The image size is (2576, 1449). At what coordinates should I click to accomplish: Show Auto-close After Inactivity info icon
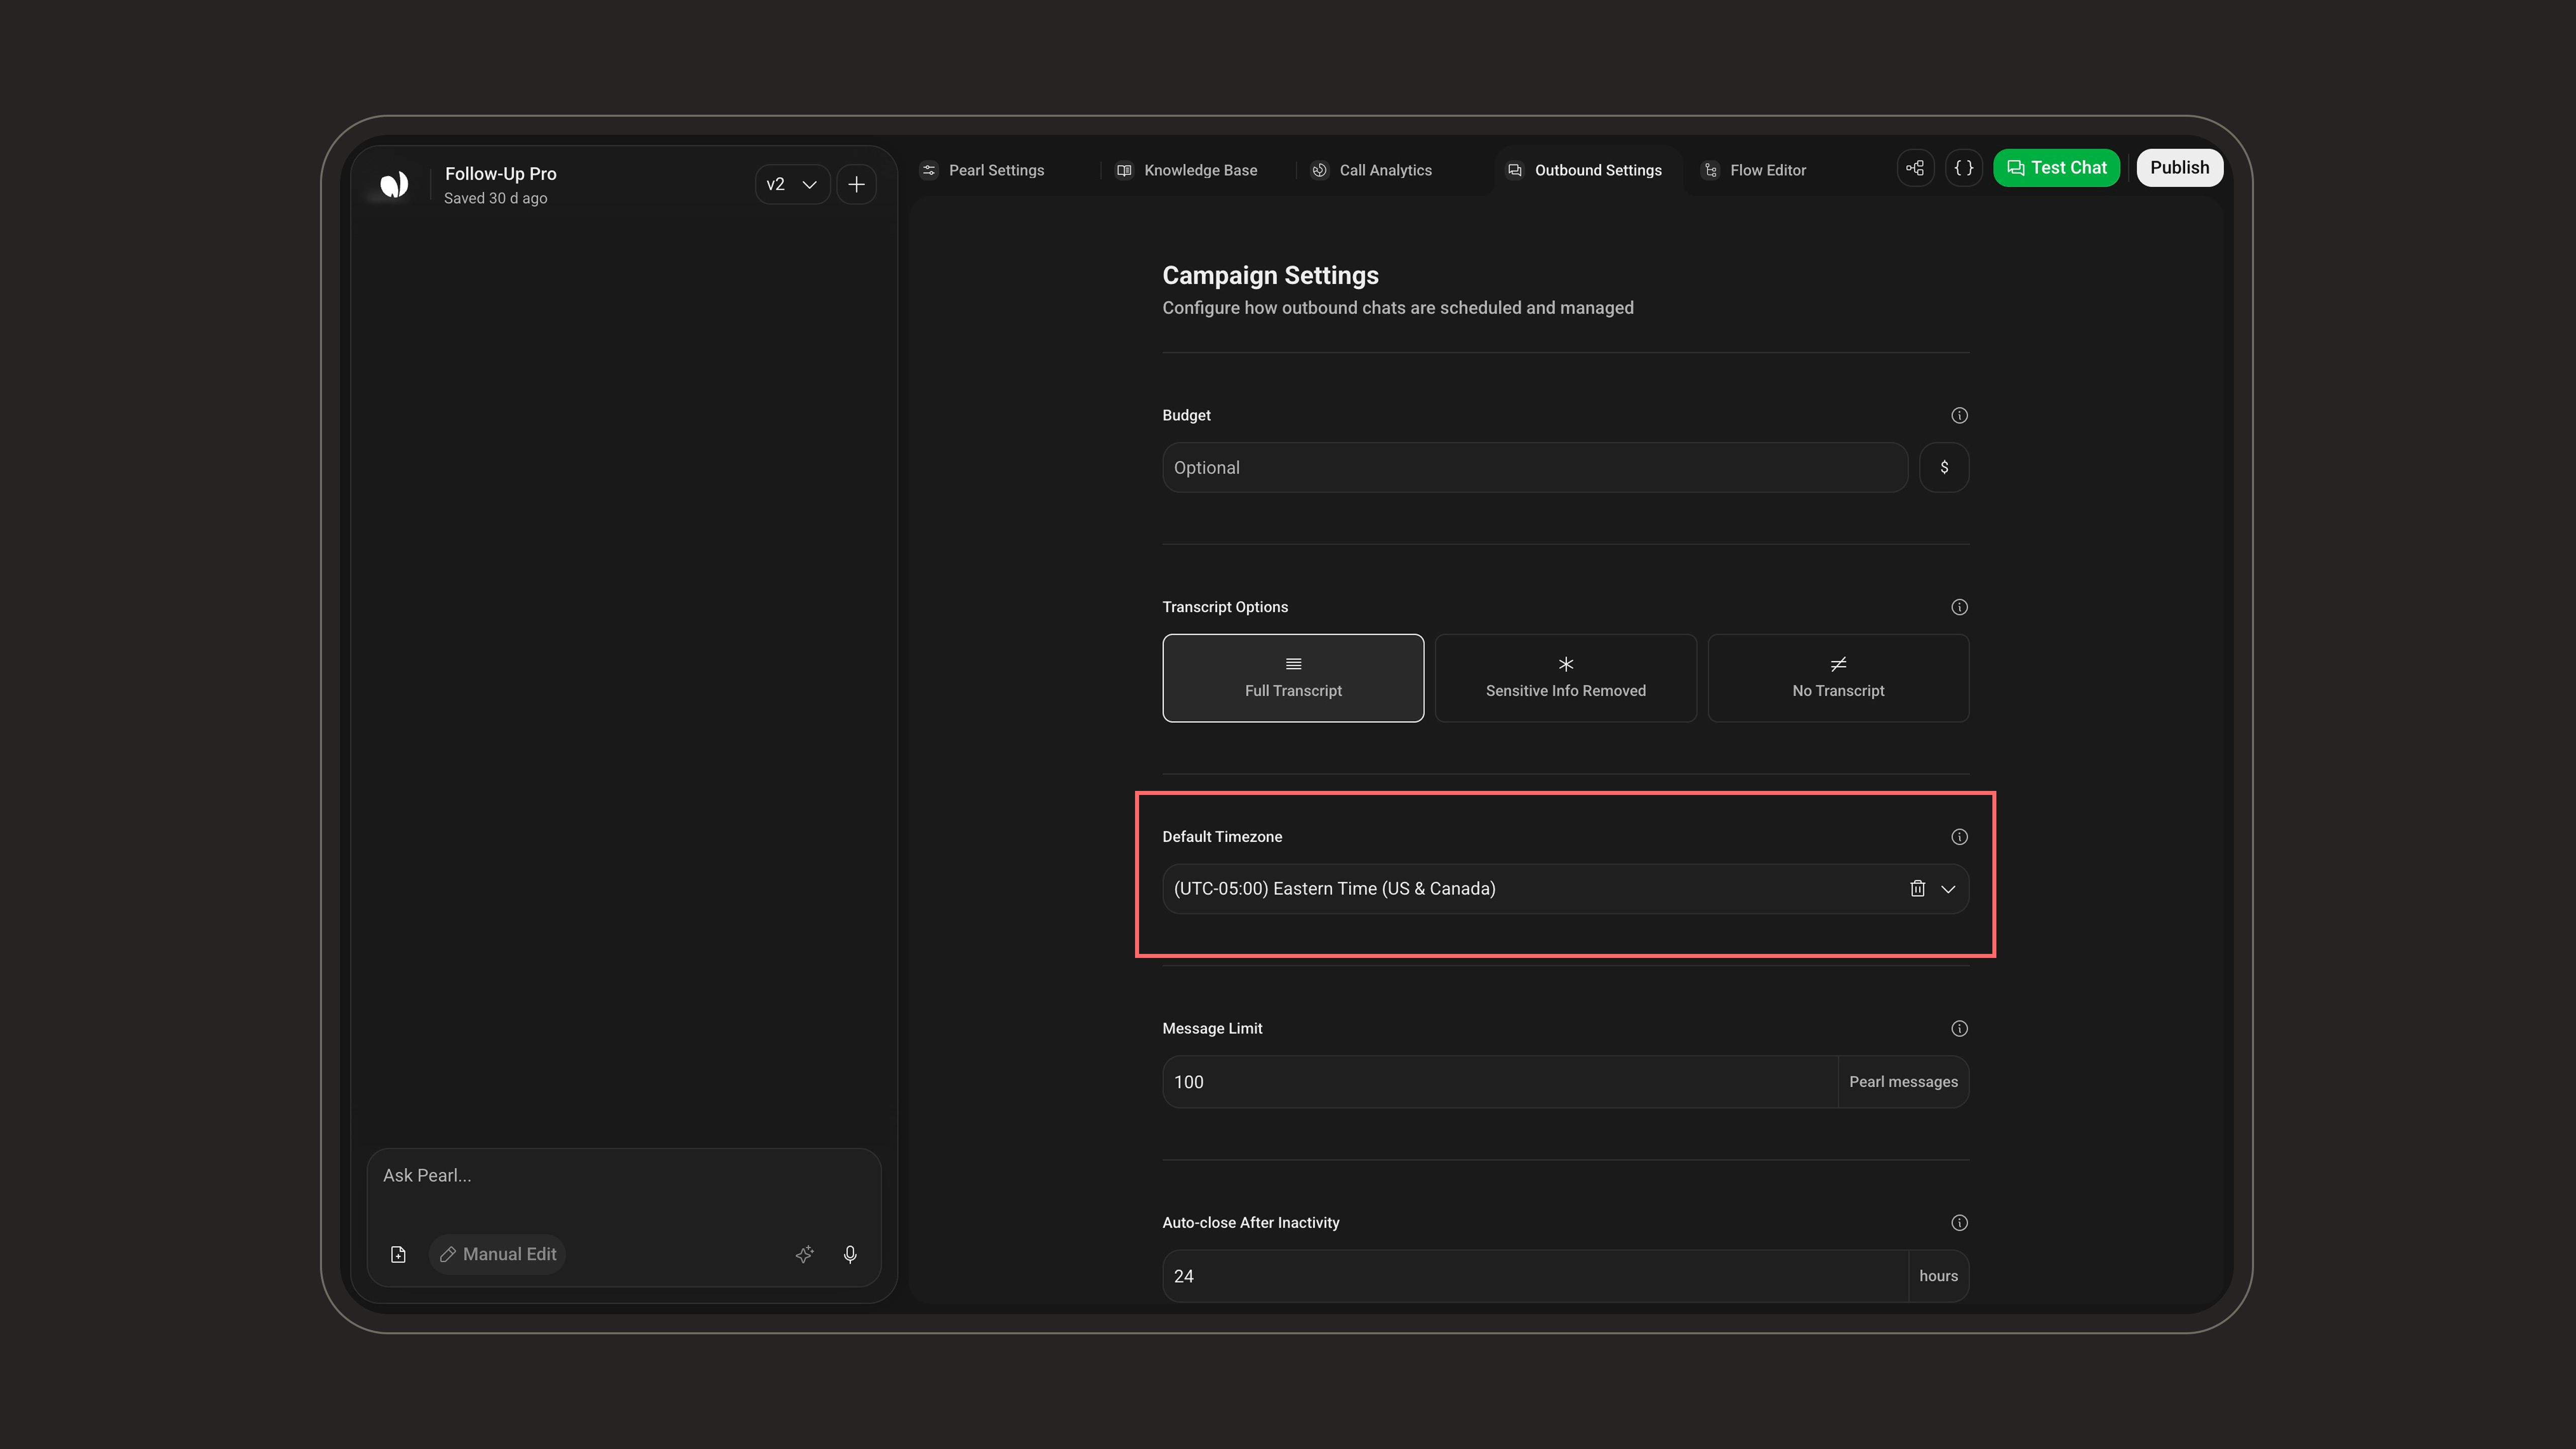point(1959,1223)
